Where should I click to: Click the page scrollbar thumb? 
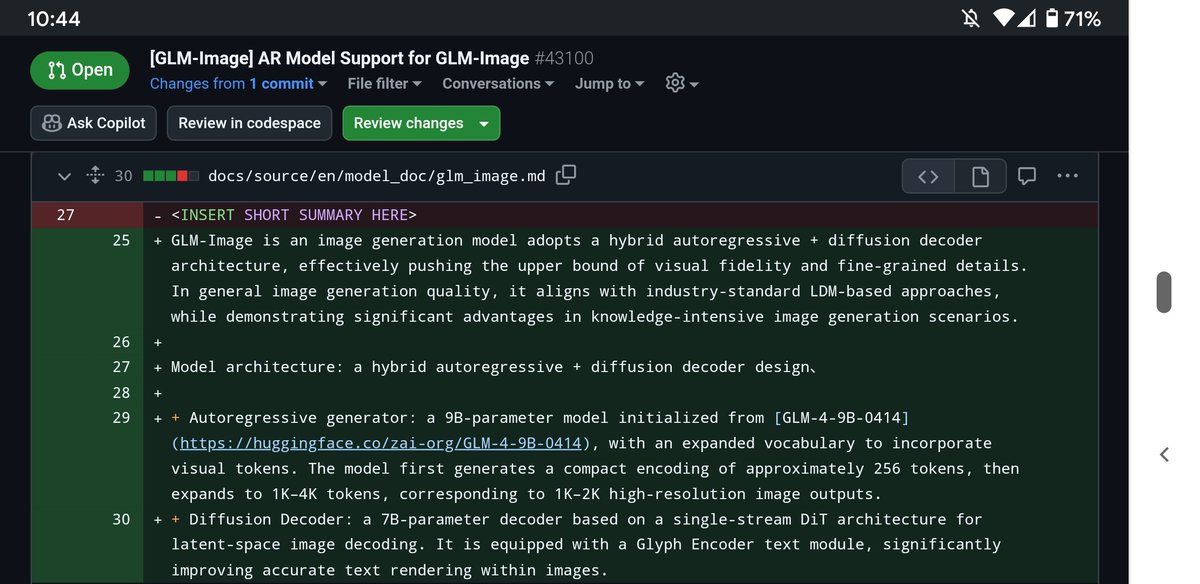(1163, 292)
